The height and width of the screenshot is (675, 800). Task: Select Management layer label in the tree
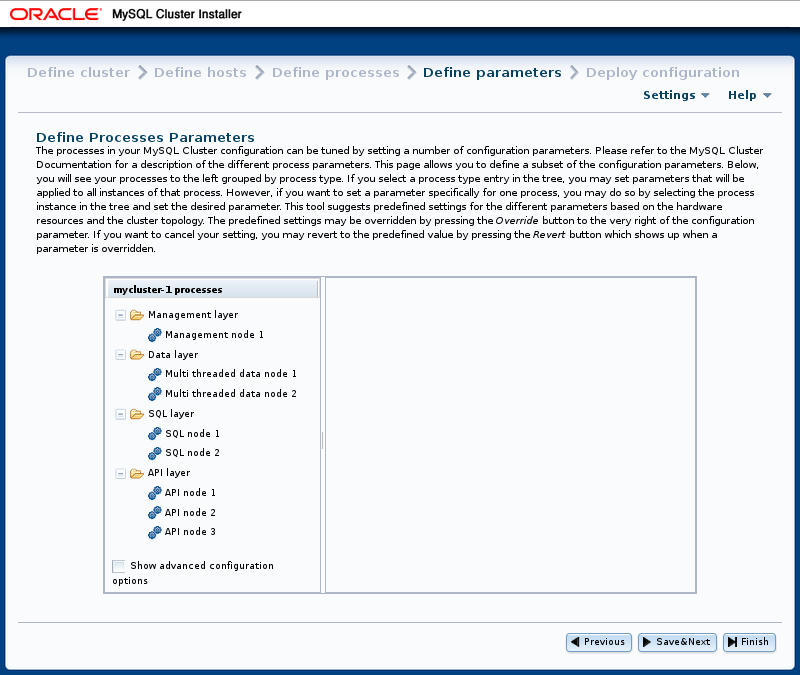[x=193, y=315]
